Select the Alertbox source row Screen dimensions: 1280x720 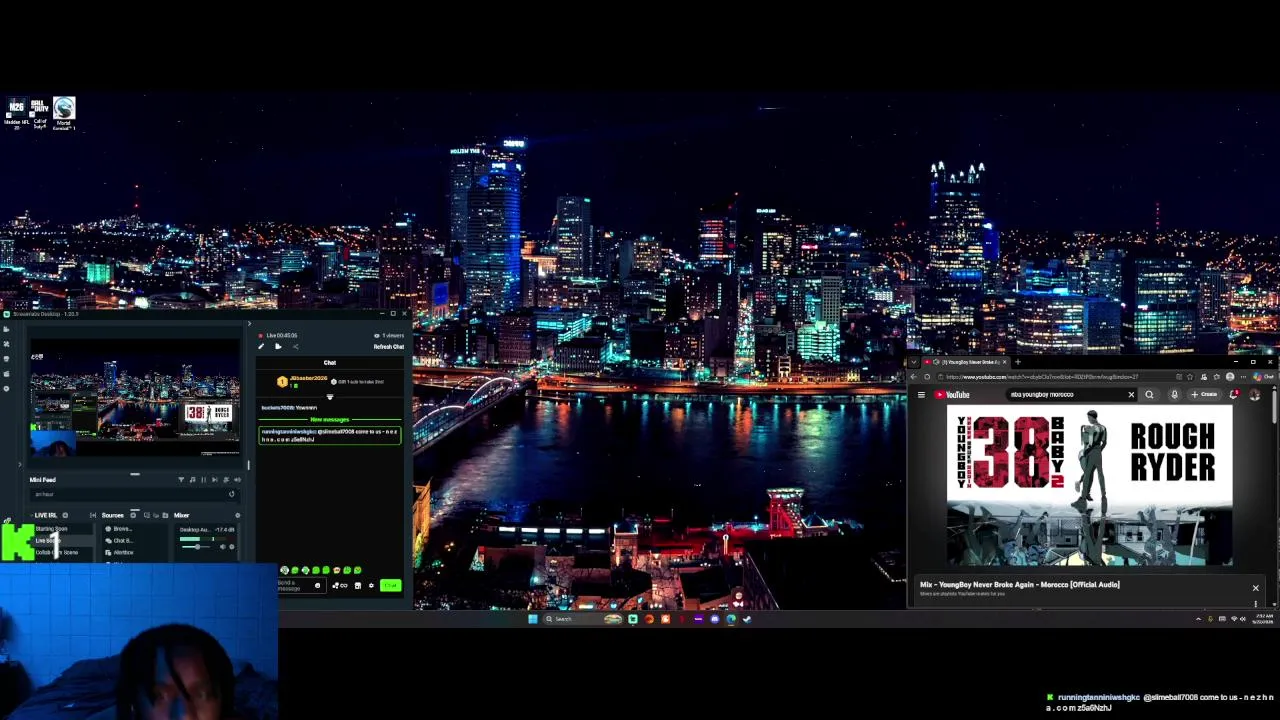[x=135, y=552]
